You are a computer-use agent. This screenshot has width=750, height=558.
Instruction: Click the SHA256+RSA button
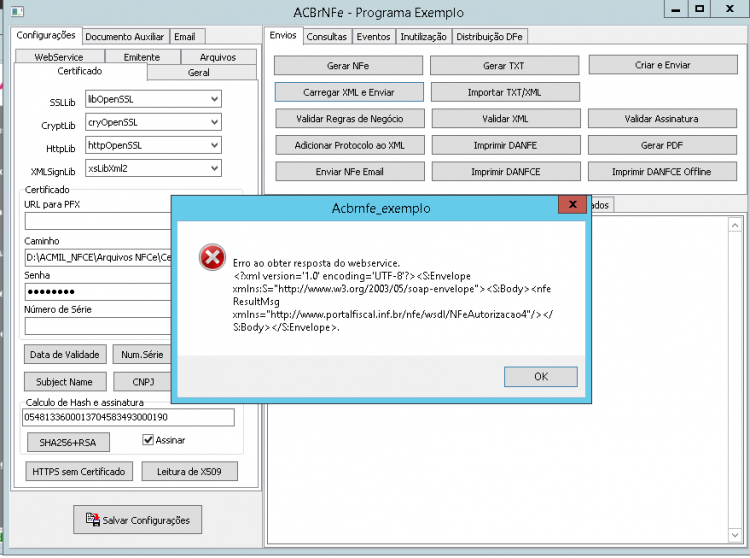[x=68, y=442]
